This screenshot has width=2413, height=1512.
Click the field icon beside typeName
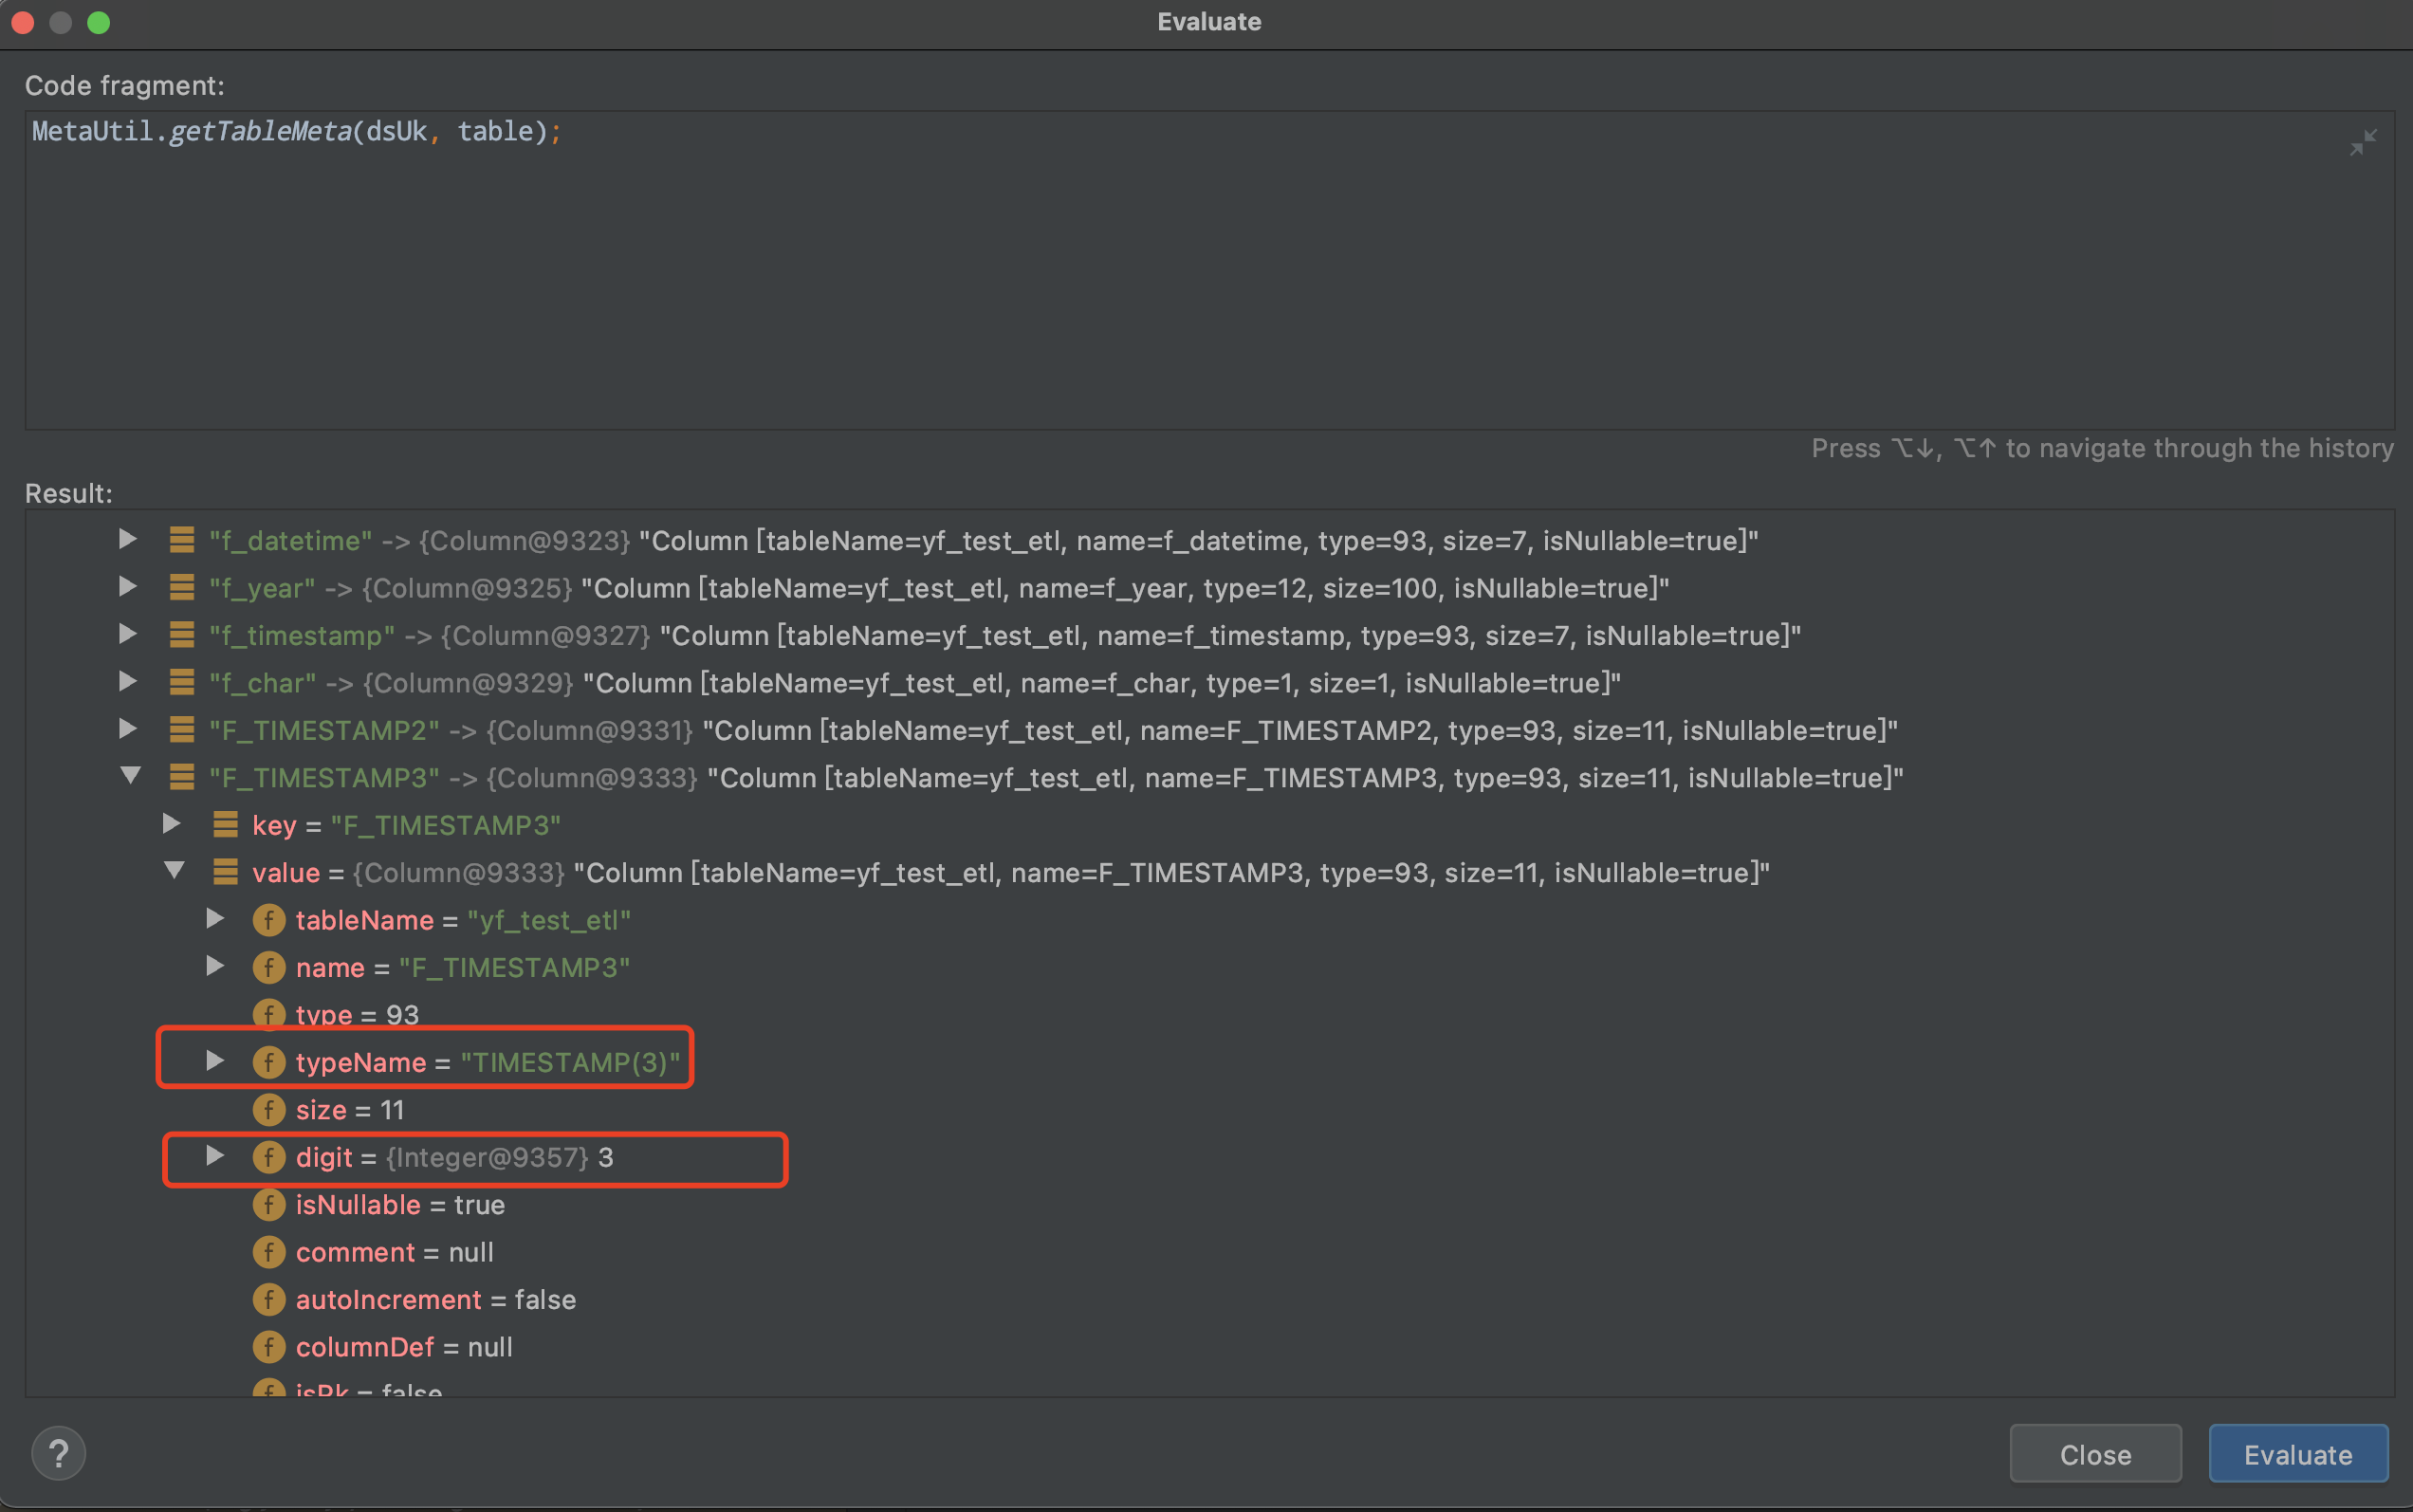[268, 1062]
